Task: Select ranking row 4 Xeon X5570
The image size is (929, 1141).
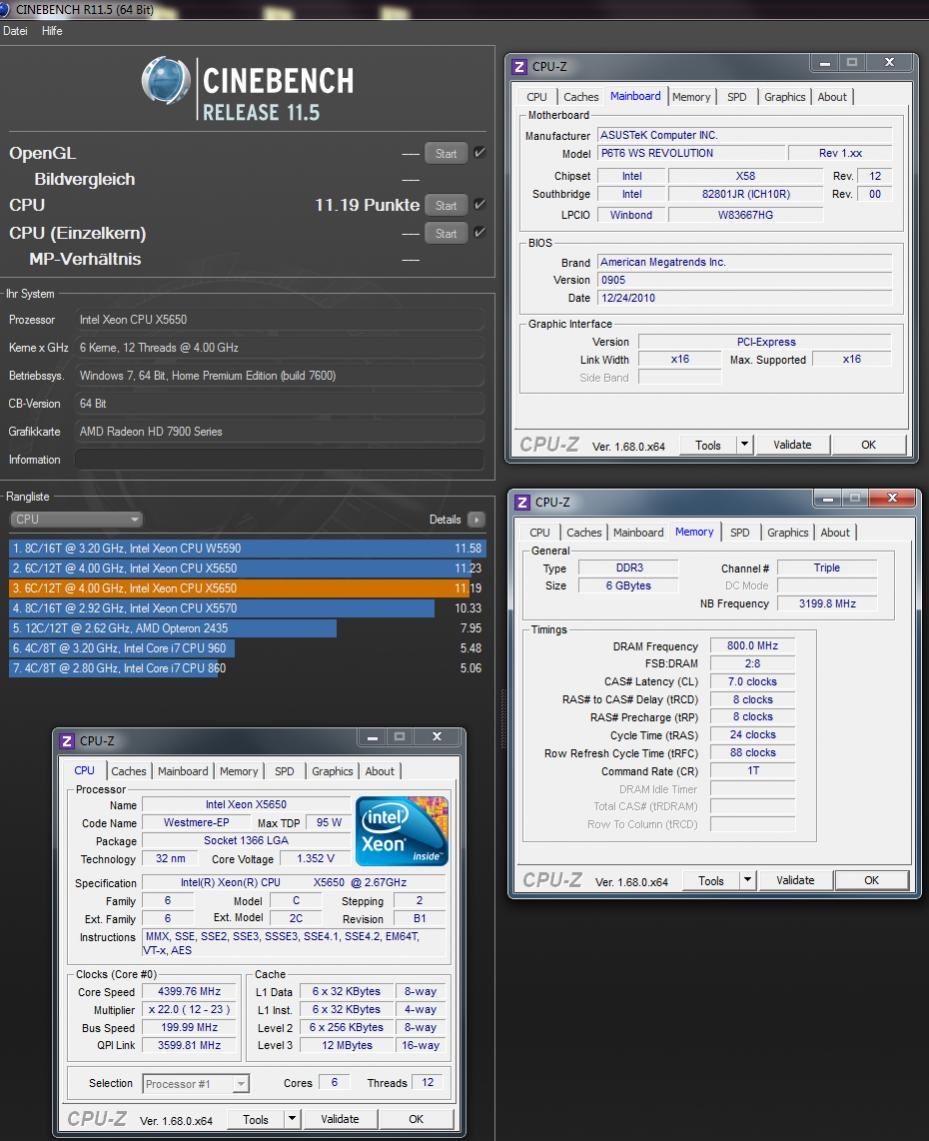Action: coord(247,608)
